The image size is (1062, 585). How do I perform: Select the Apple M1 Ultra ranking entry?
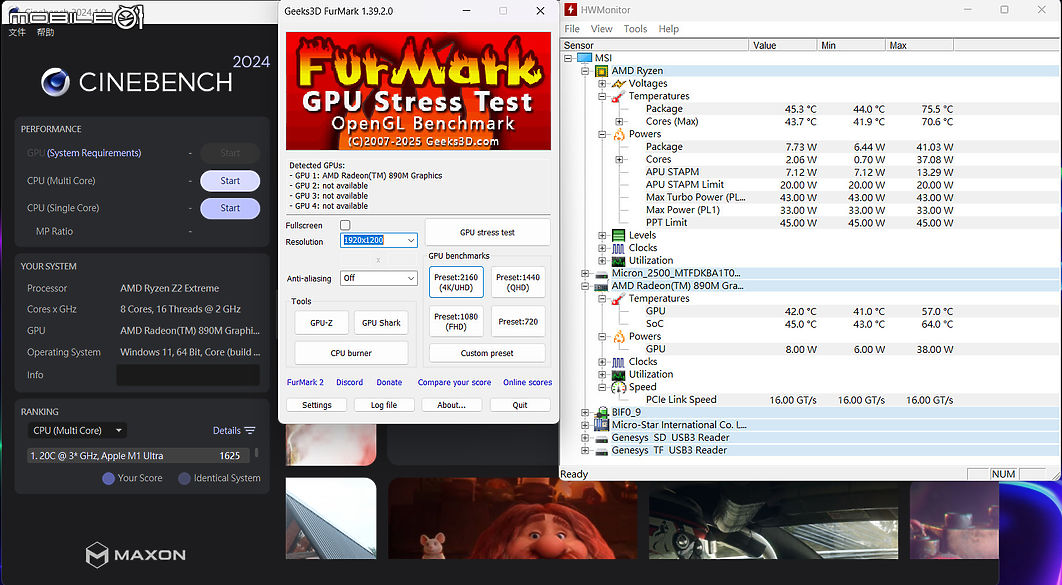click(x=139, y=456)
